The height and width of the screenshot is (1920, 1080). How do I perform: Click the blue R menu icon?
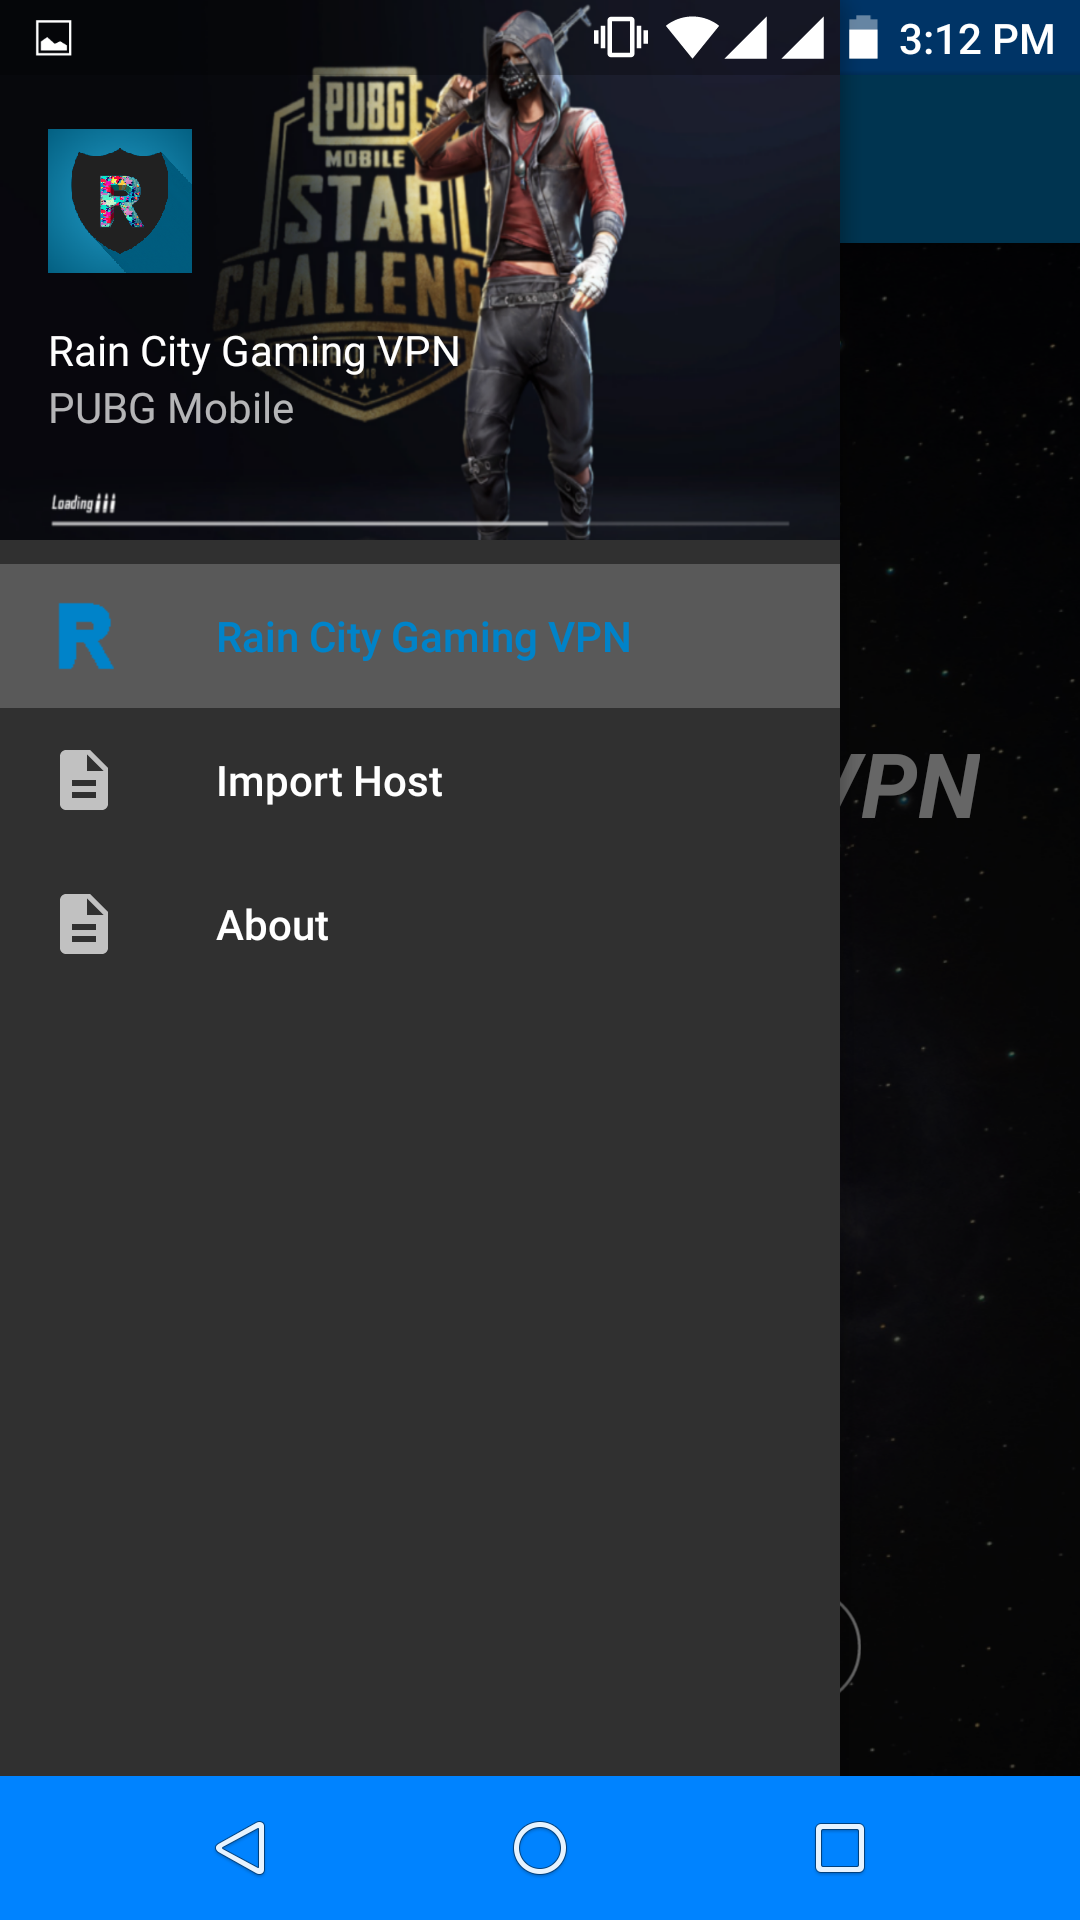point(85,637)
